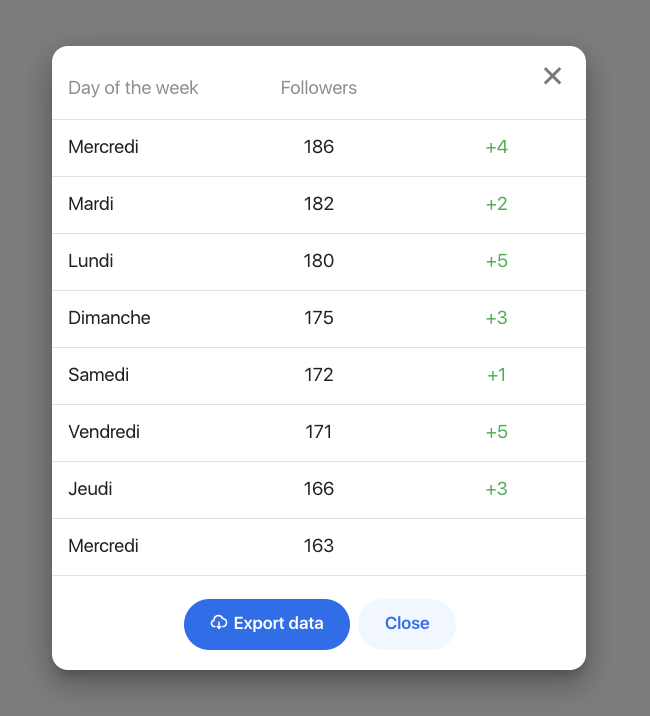This screenshot has width=650, height=716.
Task: Click the 175 followers value
Action: point(319,318)
